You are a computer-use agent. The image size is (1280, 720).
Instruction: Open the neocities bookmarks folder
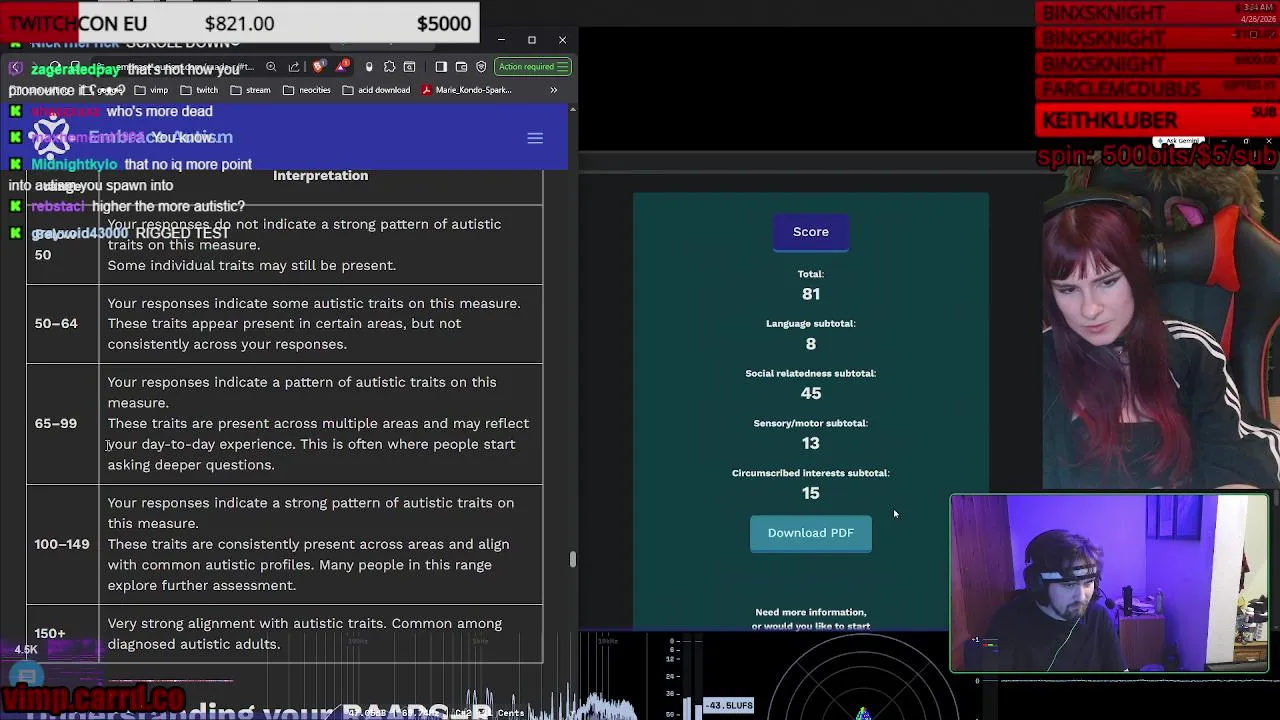[x=306, y=90]
